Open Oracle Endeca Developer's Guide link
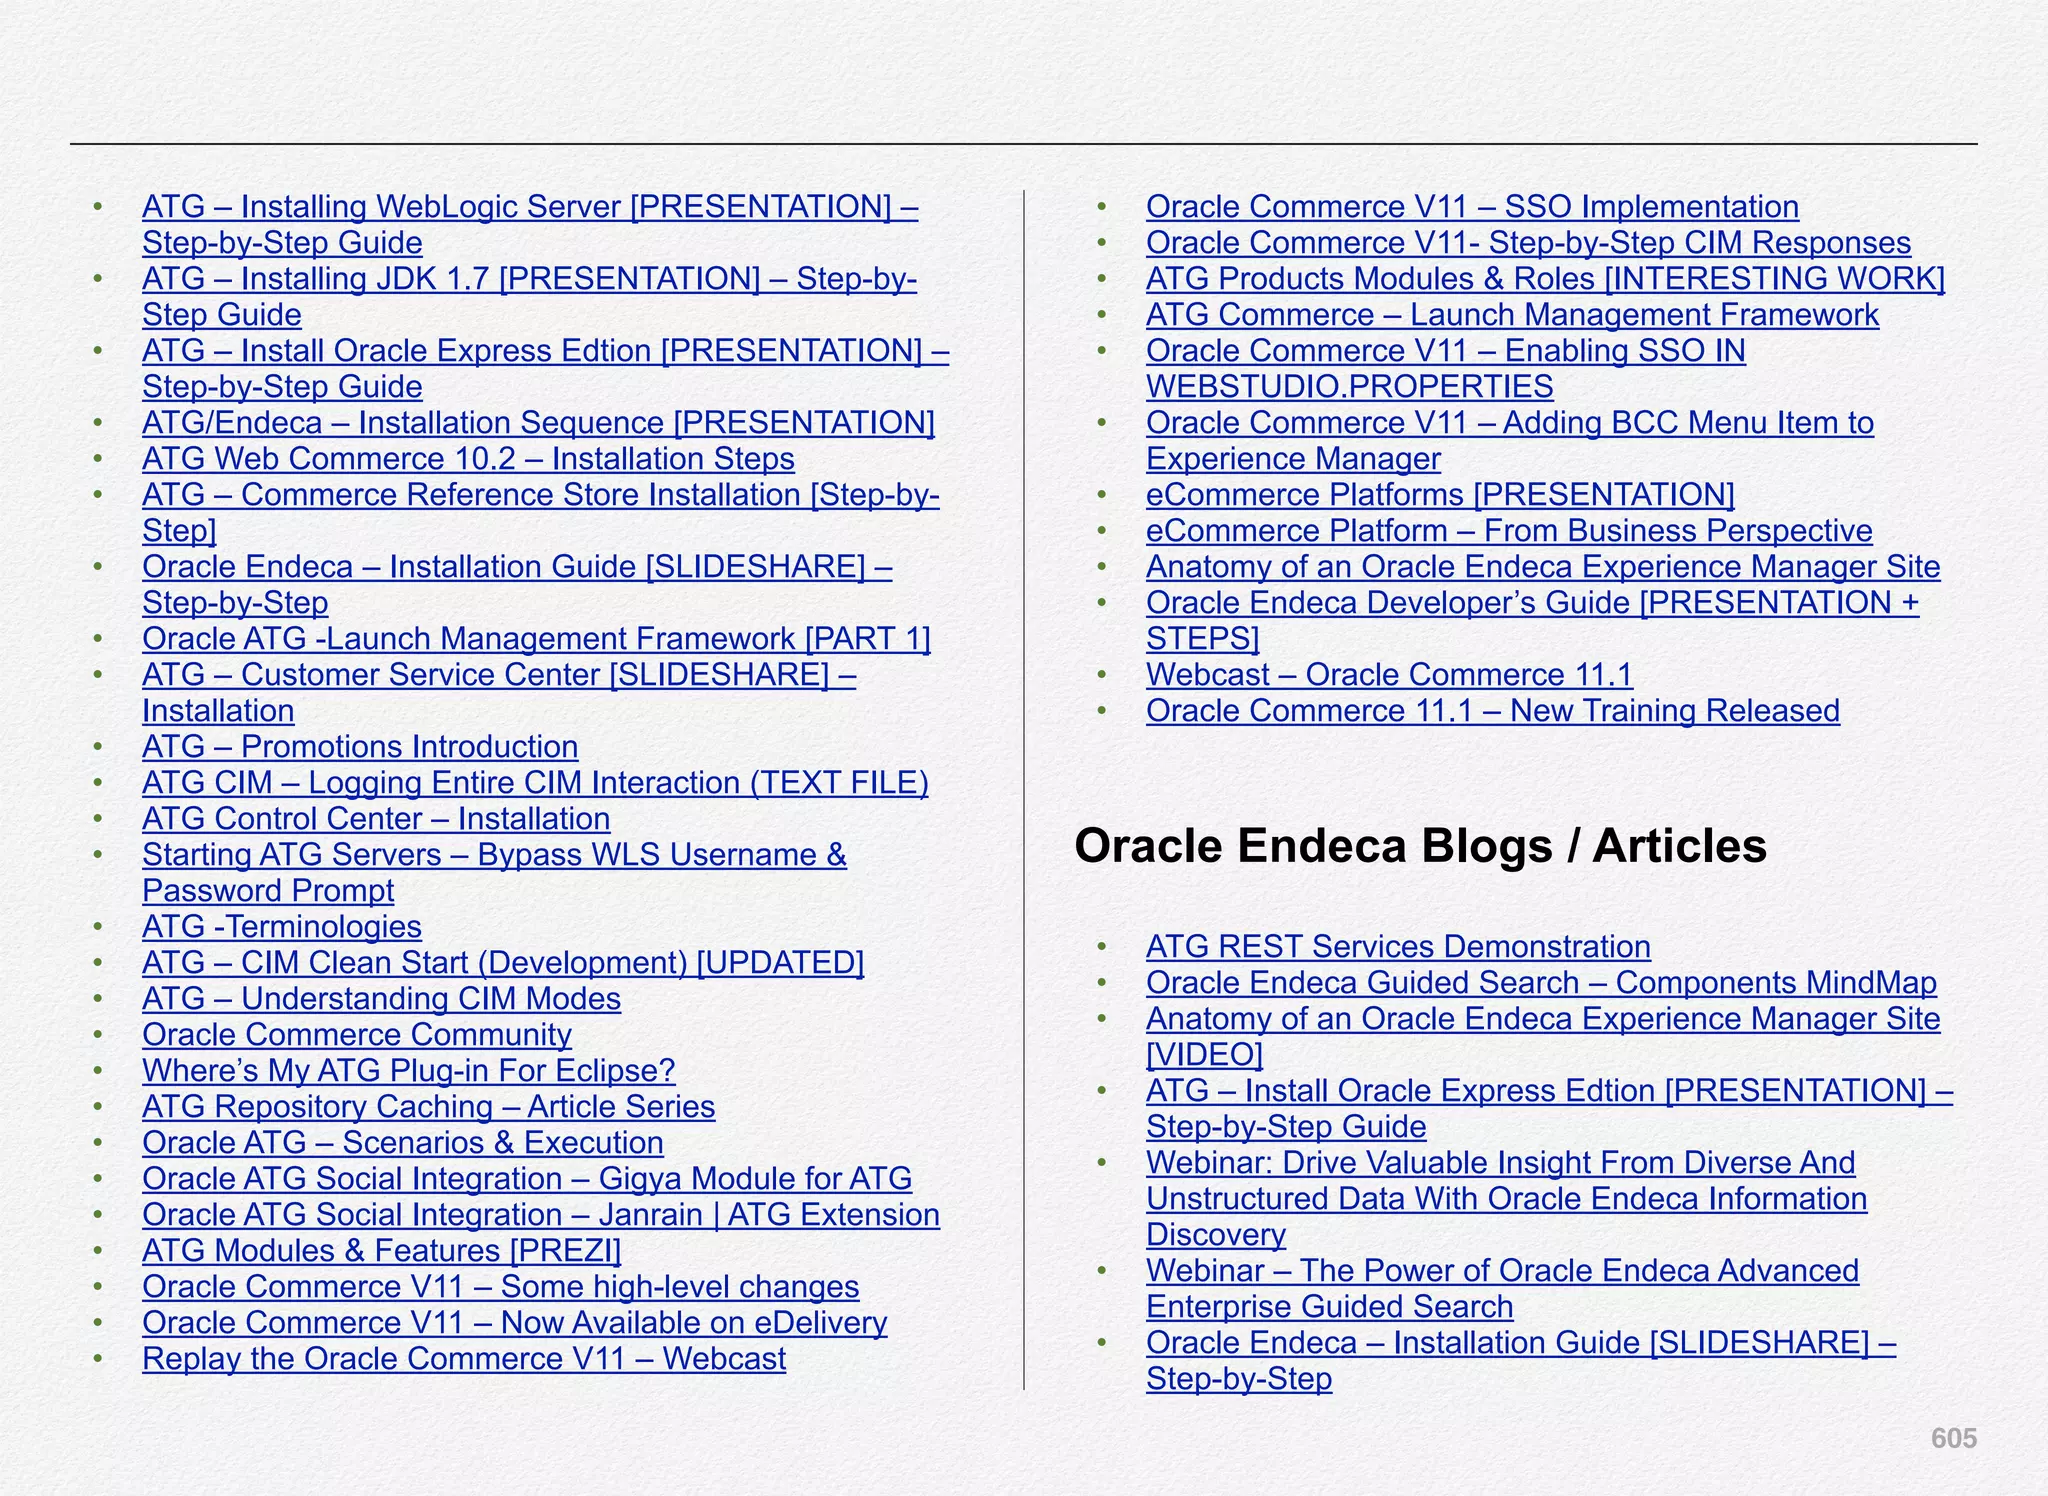 (x=1532, y=621)
